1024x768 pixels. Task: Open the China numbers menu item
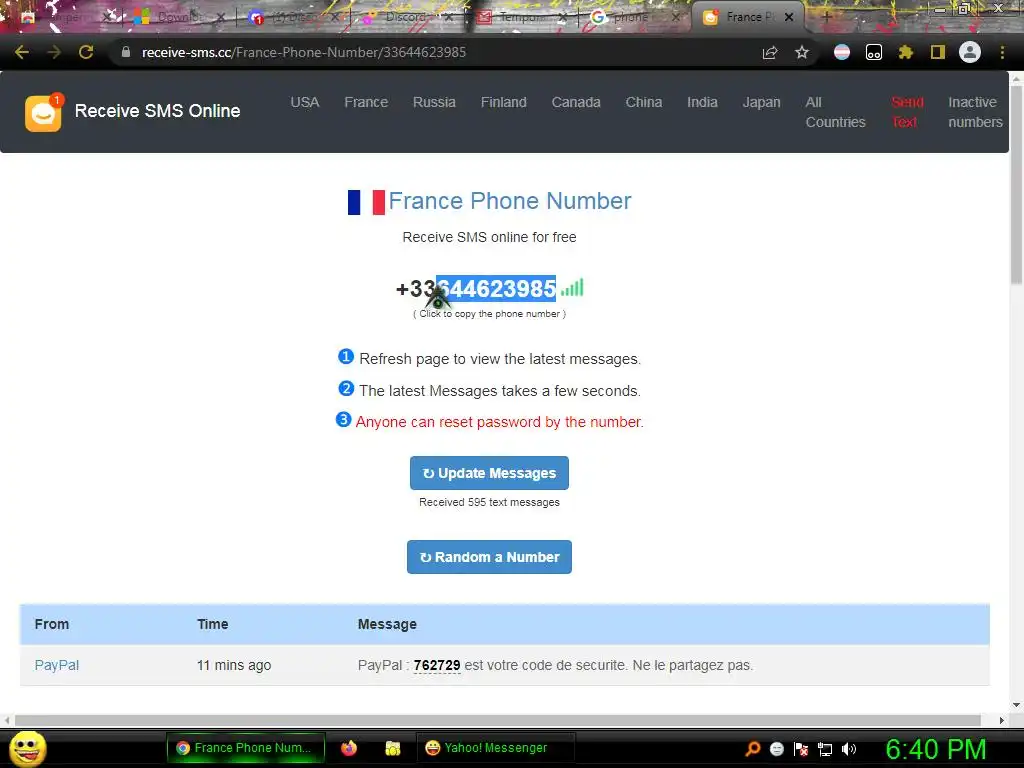(x=644, y=103)
